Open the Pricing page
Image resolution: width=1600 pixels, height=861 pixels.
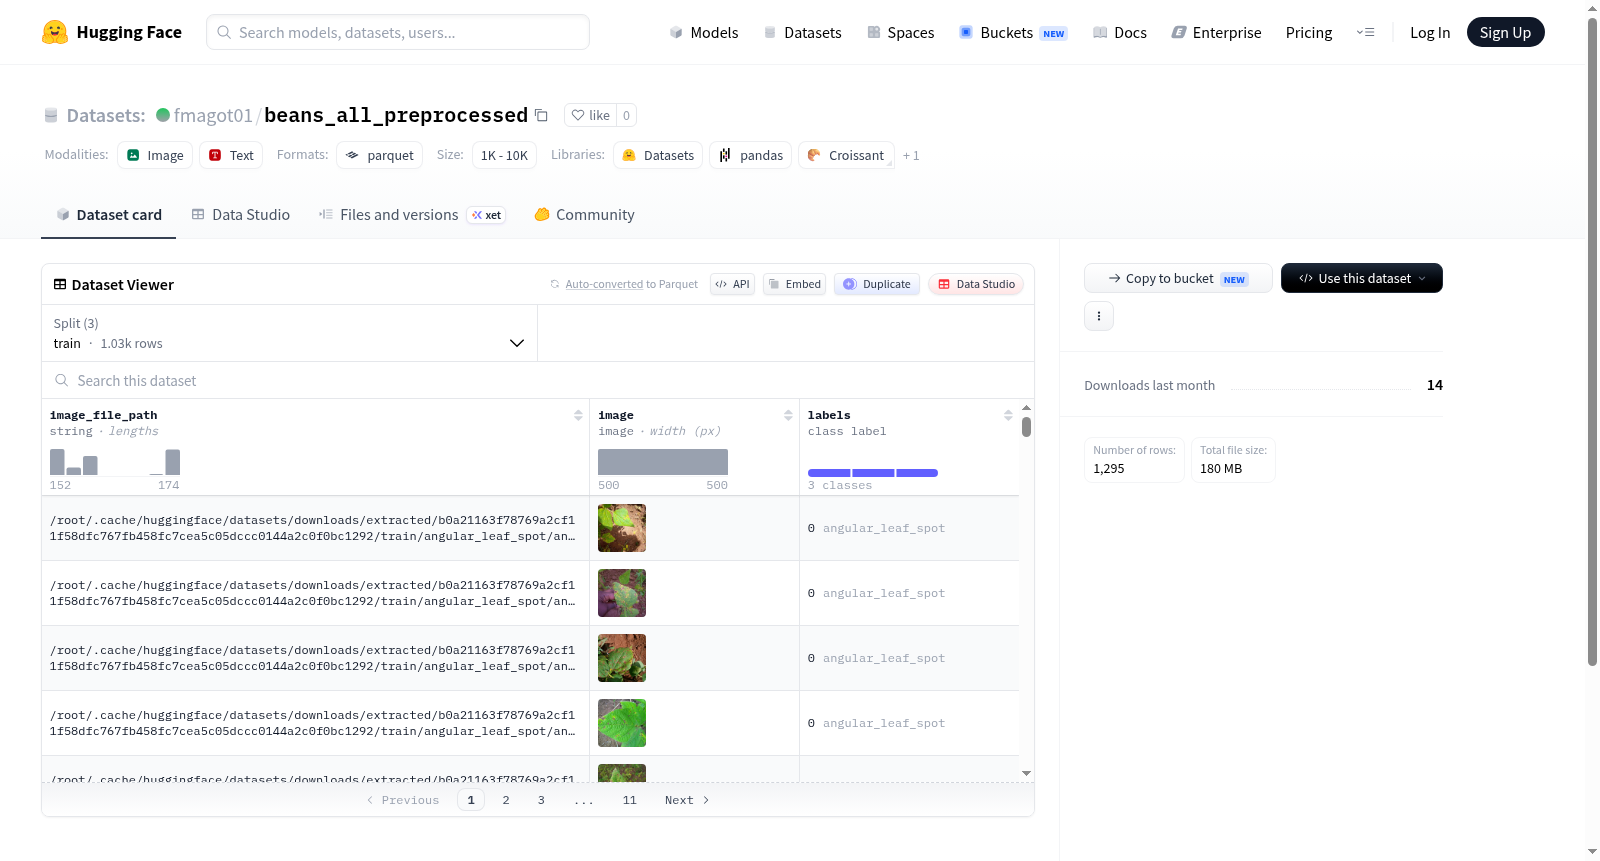1309,32
